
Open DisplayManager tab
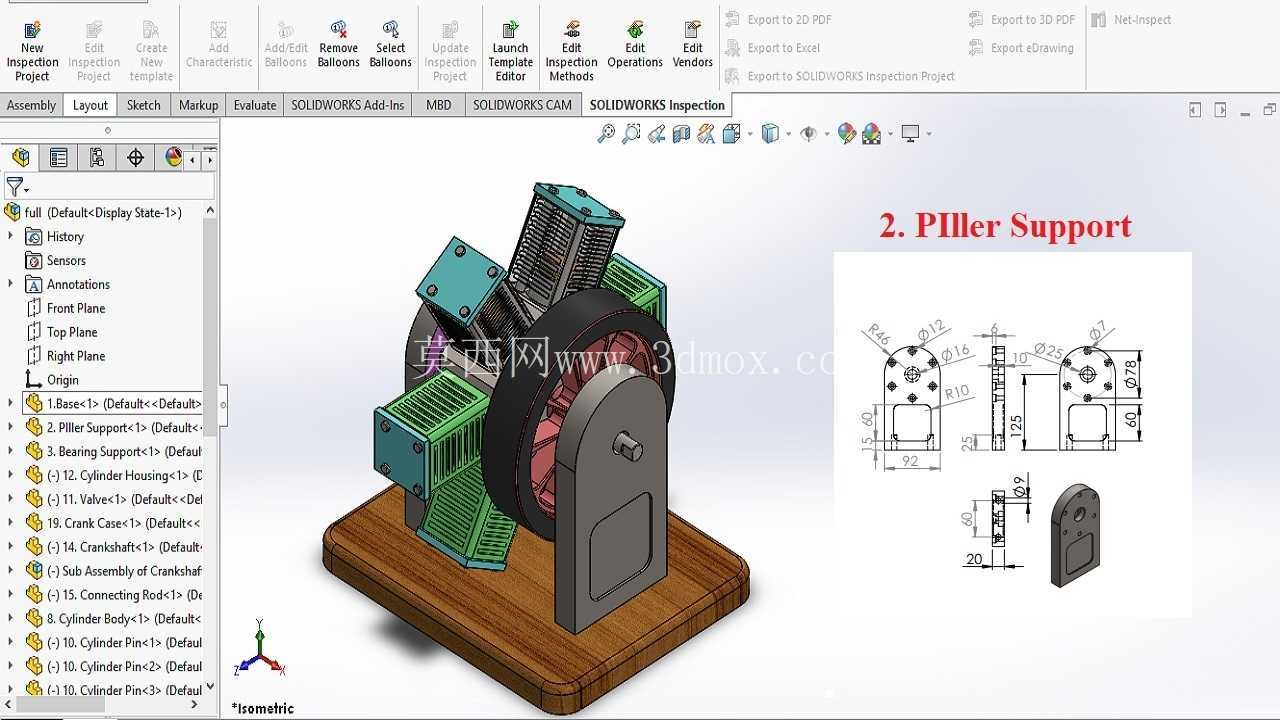173,157
